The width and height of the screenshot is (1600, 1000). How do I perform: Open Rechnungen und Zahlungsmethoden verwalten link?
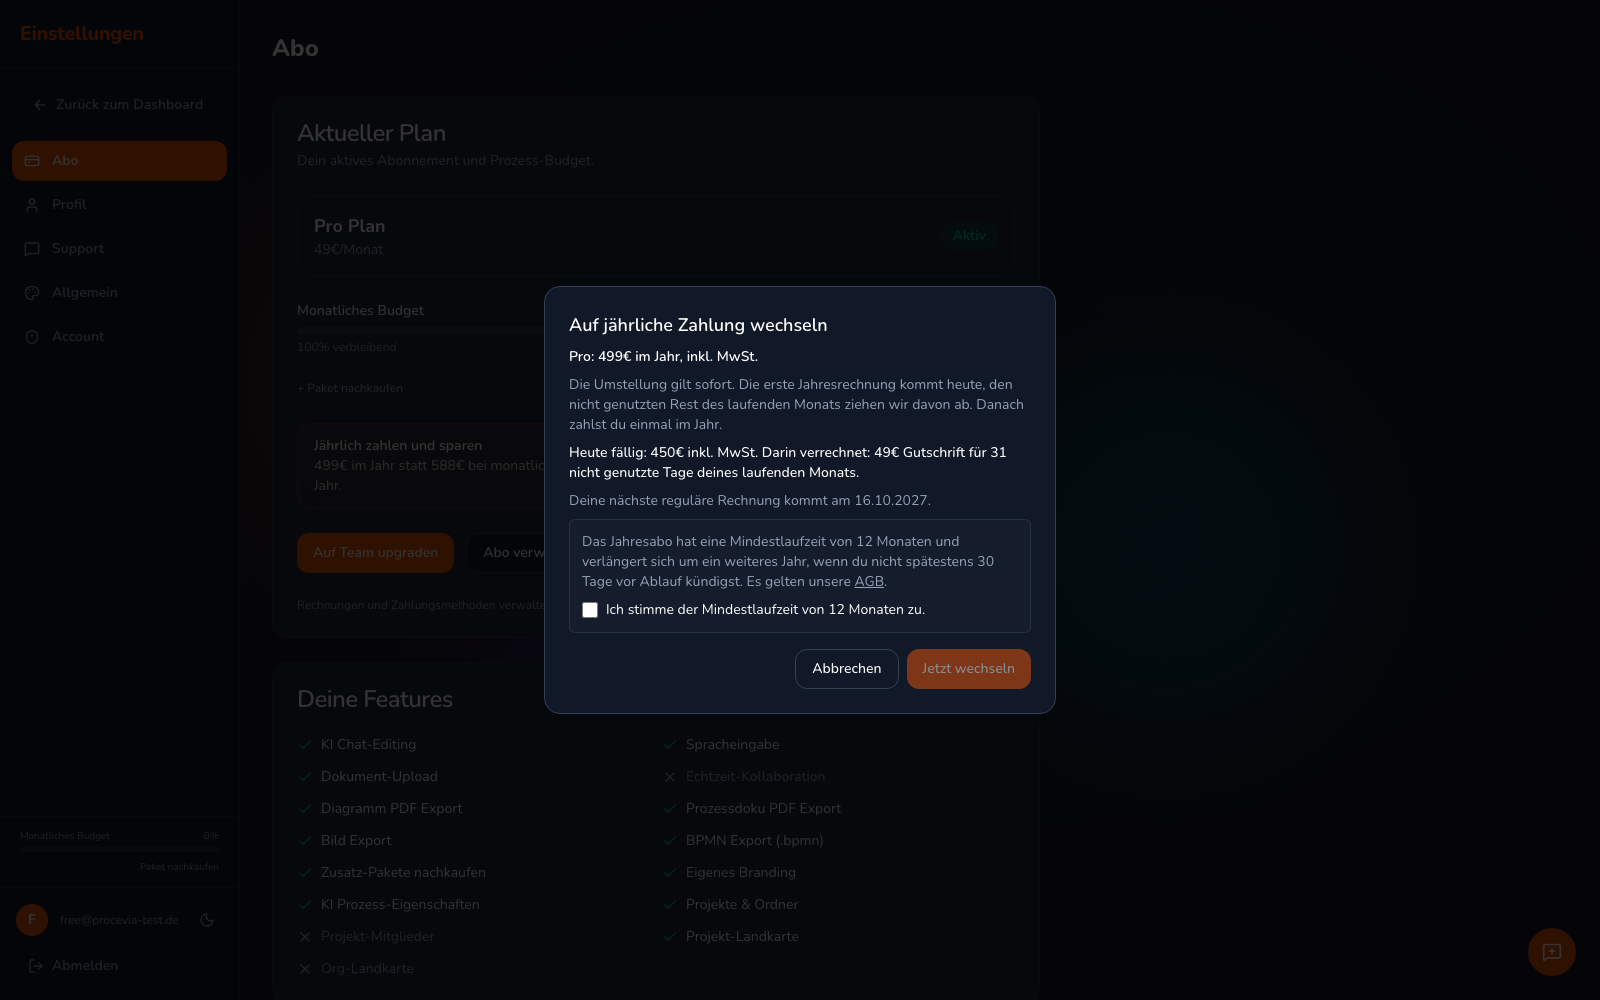pyautogui.click(x=421, y=605)
